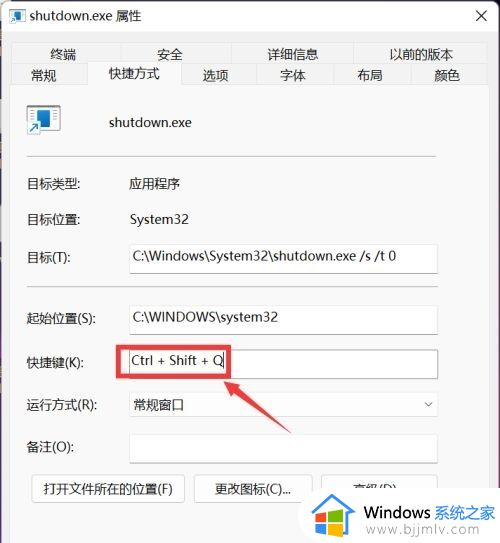Click the 快捷键 Ctrl + Shift + Q field
This screenshot has height=543, width=500.
point(283,364)
